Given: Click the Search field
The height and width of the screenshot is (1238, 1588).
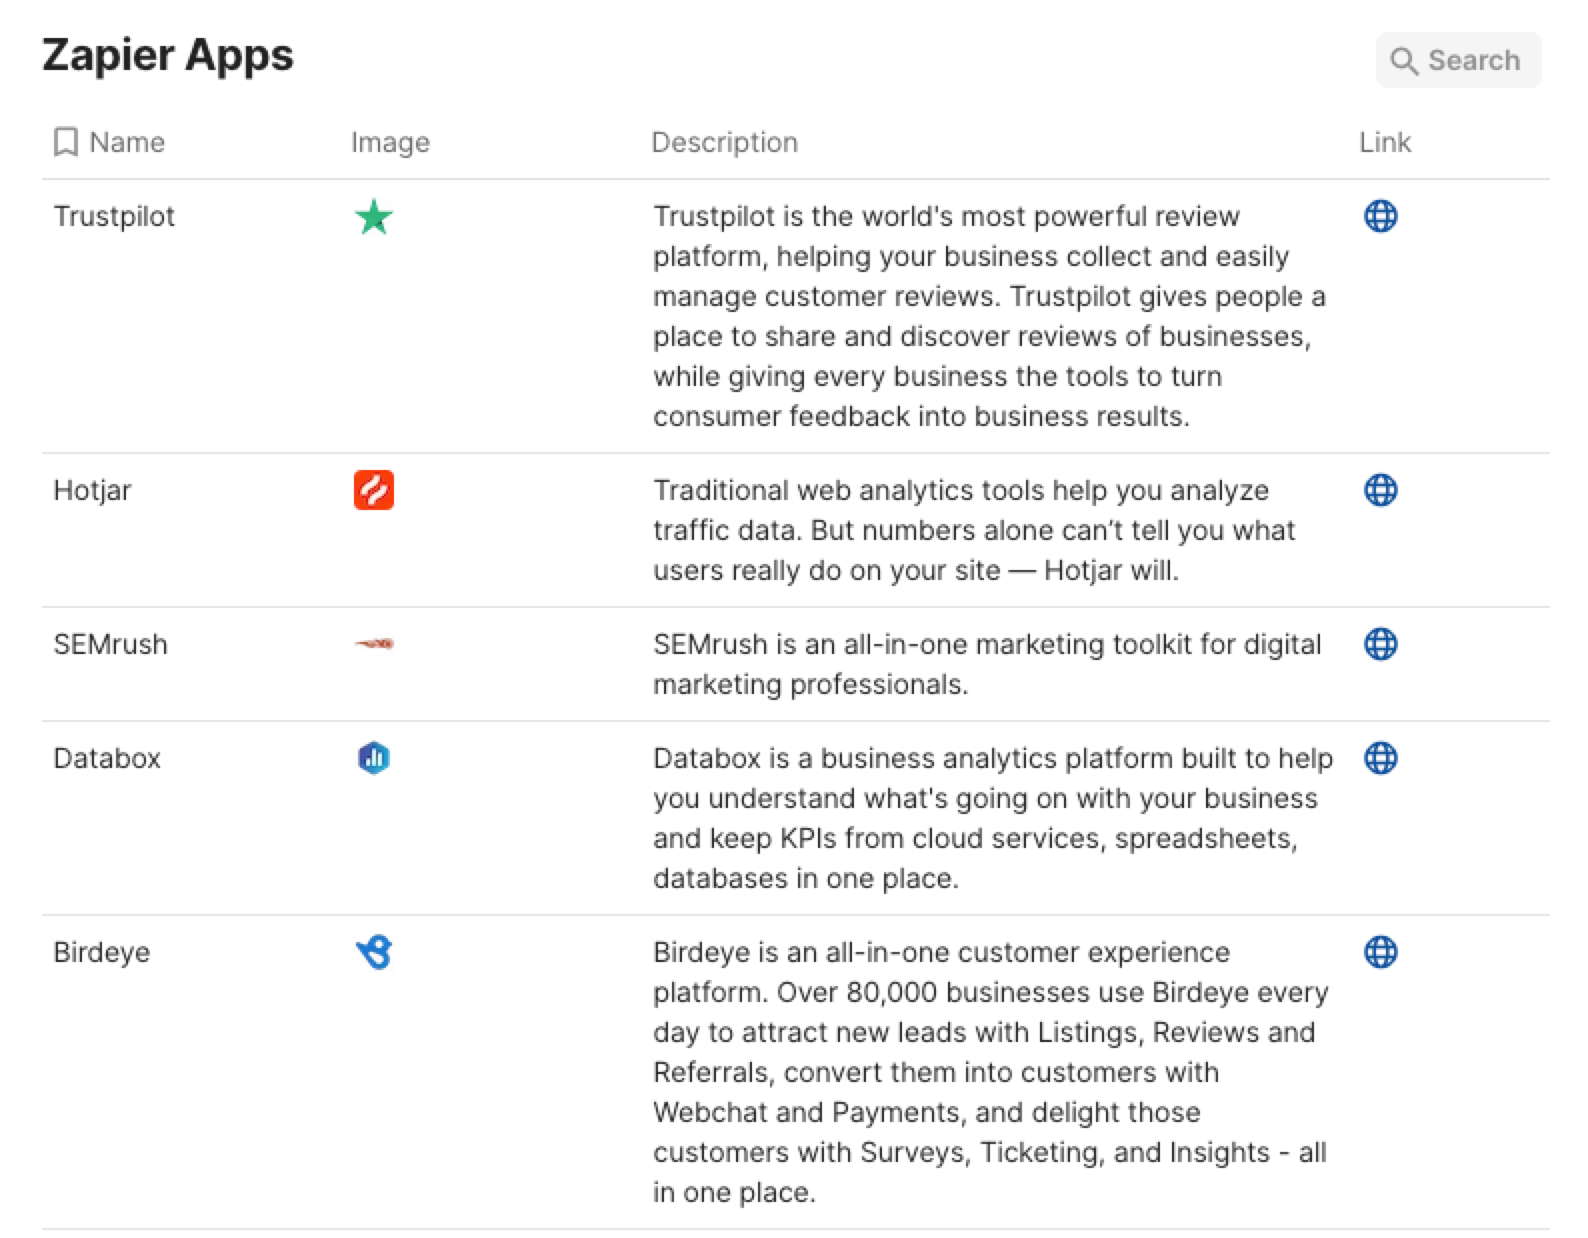Looking at the screenshot, I should point(1458,60).
